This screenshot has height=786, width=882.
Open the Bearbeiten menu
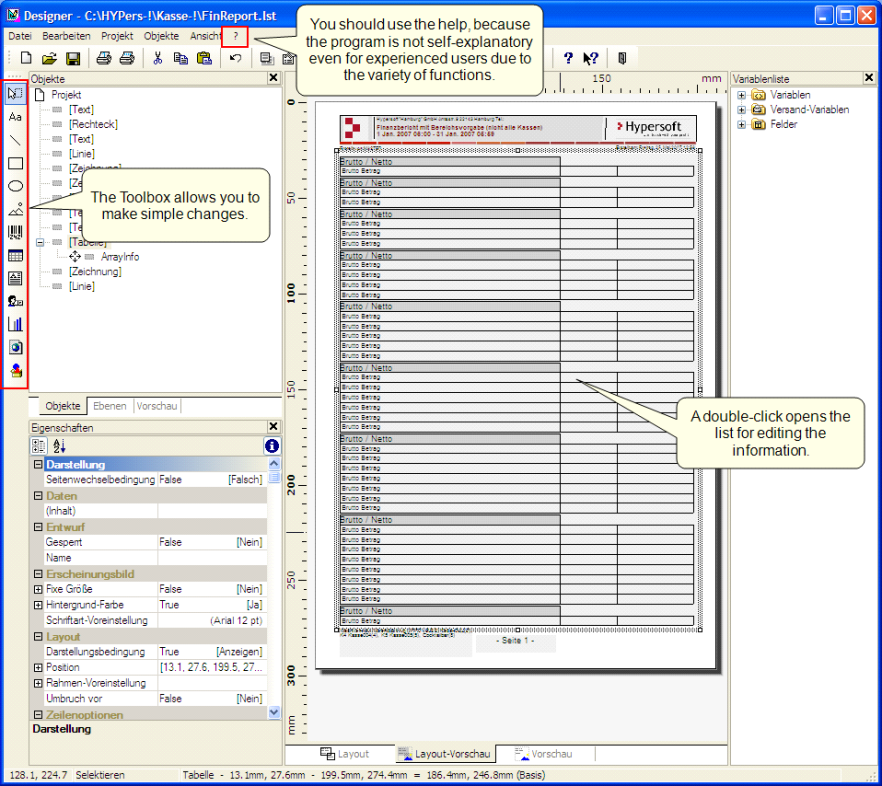tap(66, 36)
